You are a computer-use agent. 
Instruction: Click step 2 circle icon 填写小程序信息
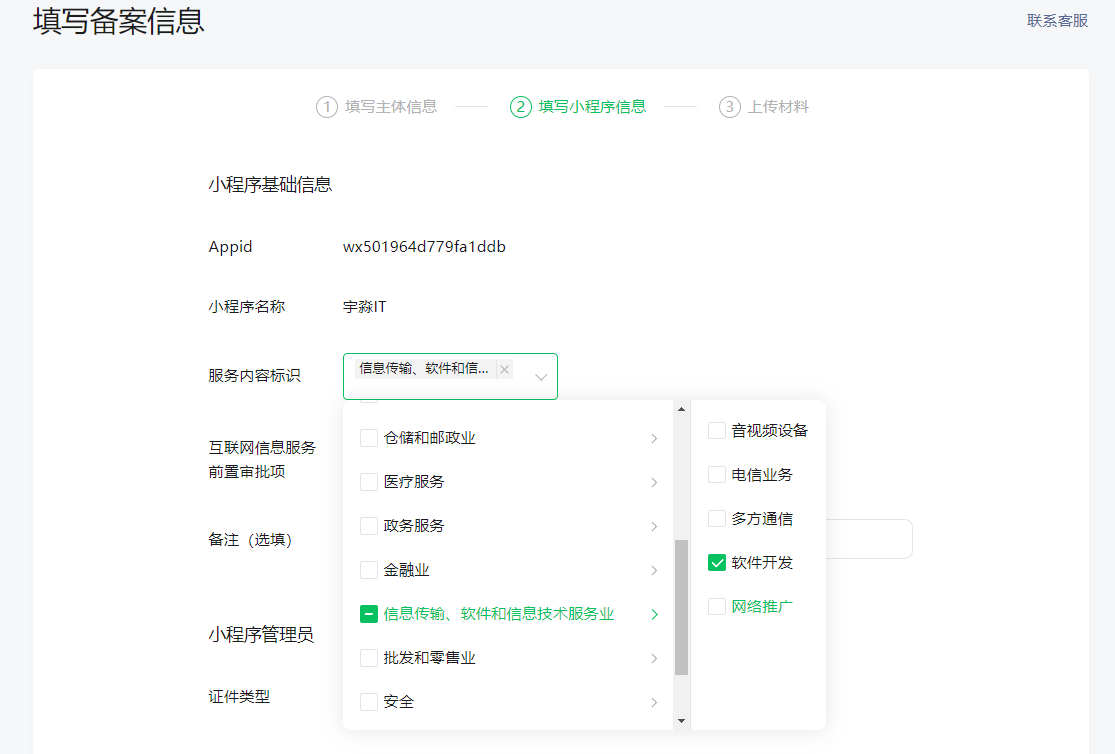tap(520, 107)
